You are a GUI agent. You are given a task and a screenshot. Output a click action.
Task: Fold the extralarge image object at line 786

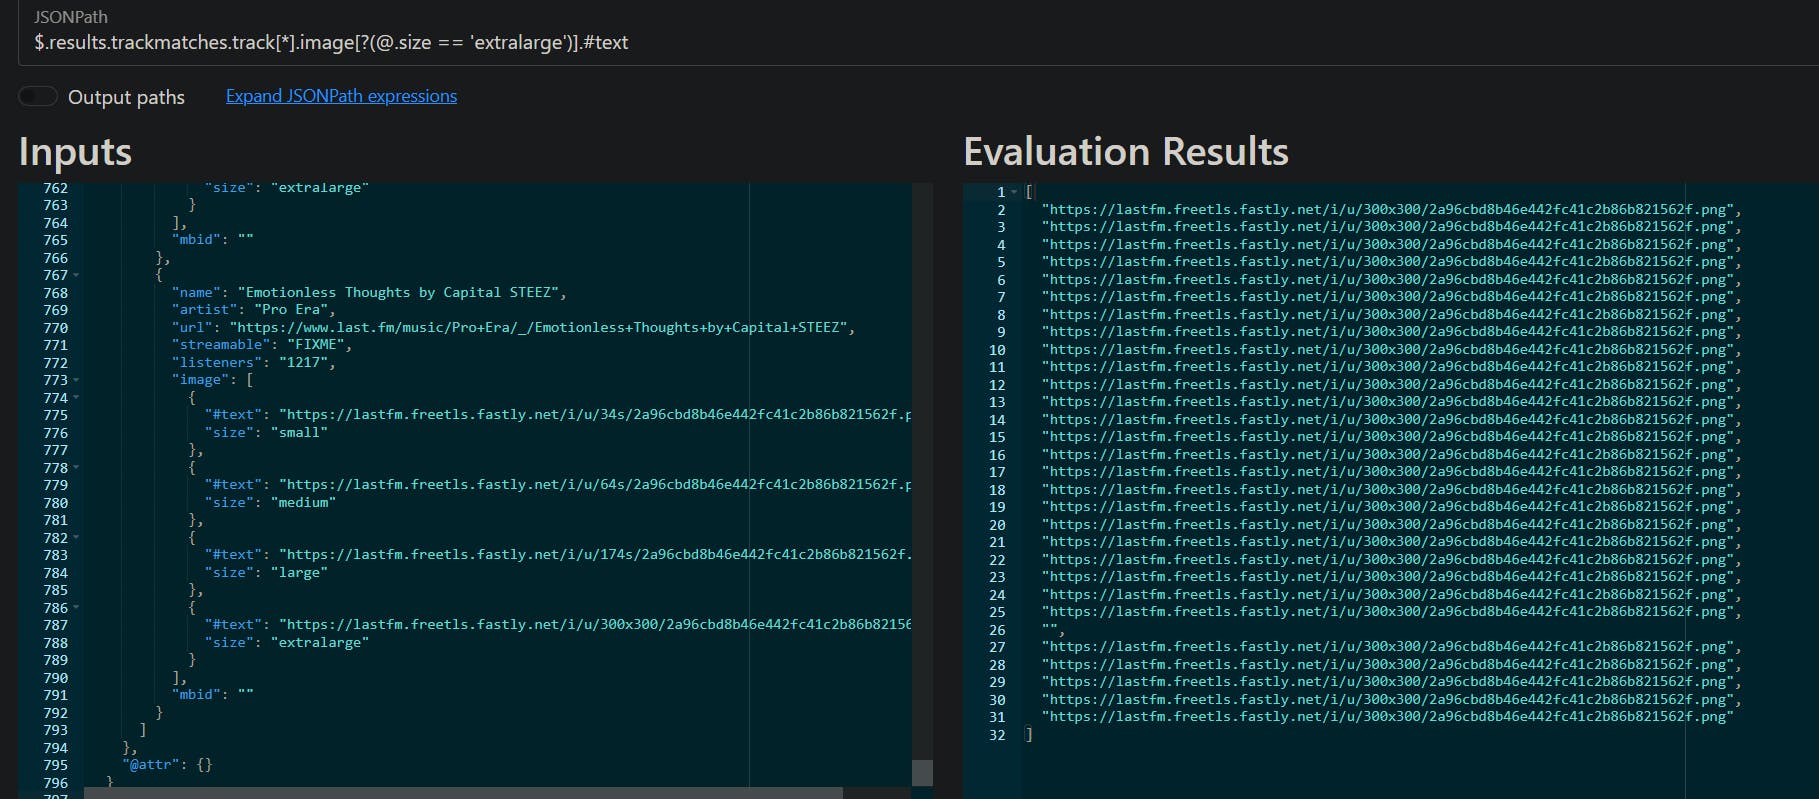coord(77,608)
